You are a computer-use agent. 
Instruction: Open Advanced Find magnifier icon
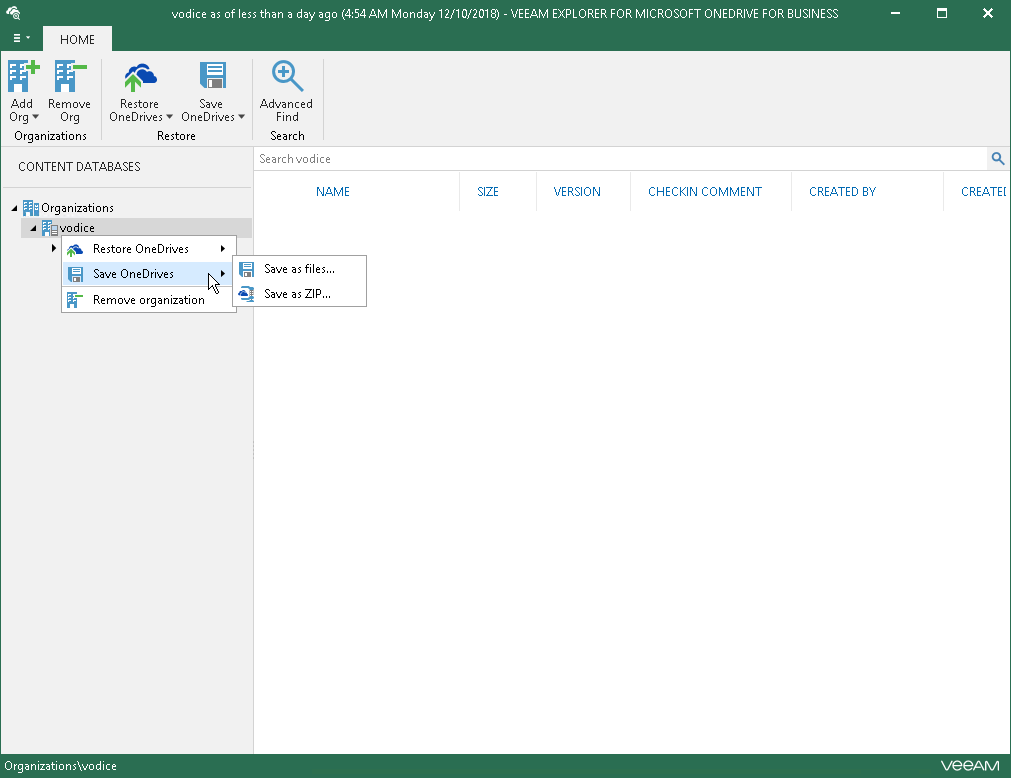tap(286, 76)
